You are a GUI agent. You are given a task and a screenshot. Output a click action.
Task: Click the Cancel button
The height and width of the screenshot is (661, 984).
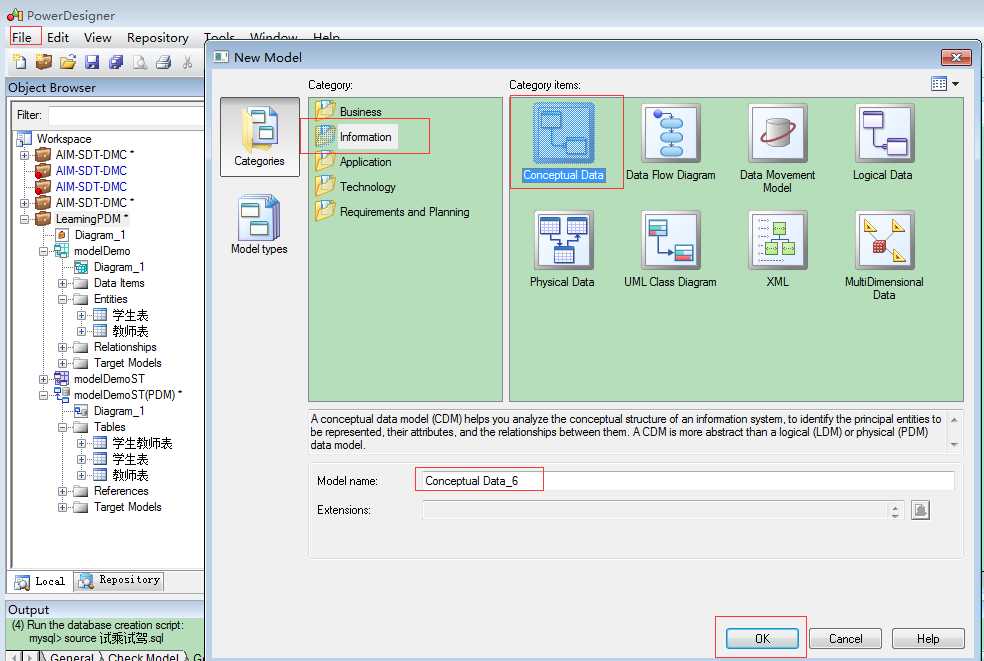pos(845,638)
